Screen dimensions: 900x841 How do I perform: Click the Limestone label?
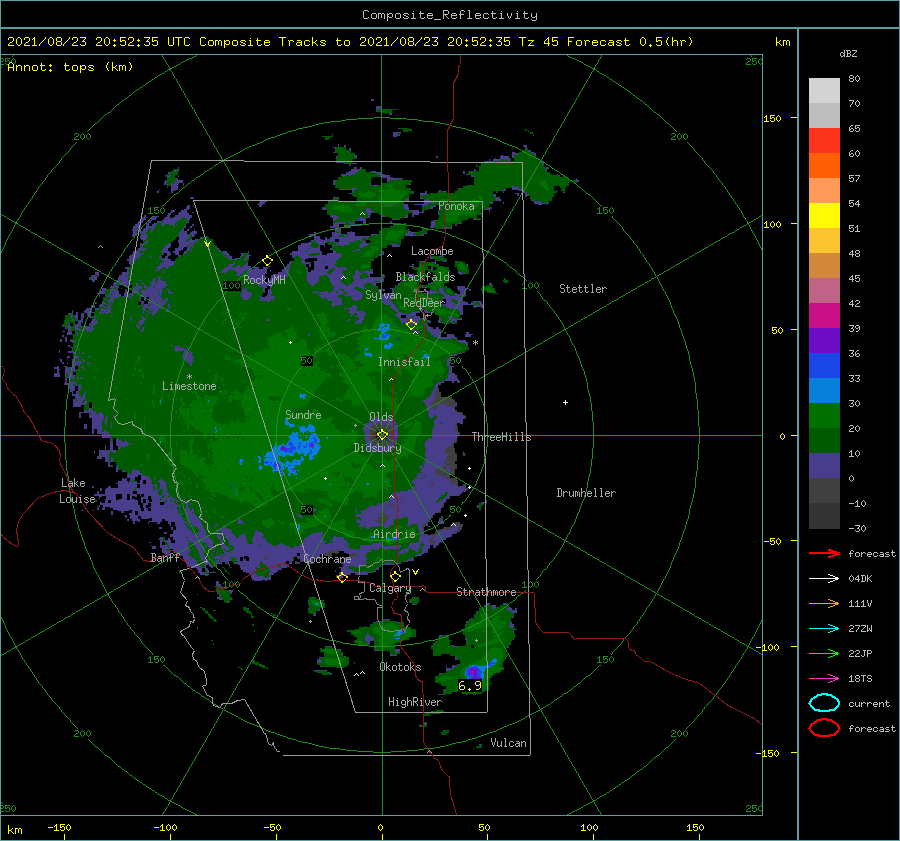[x=189, y=386]
